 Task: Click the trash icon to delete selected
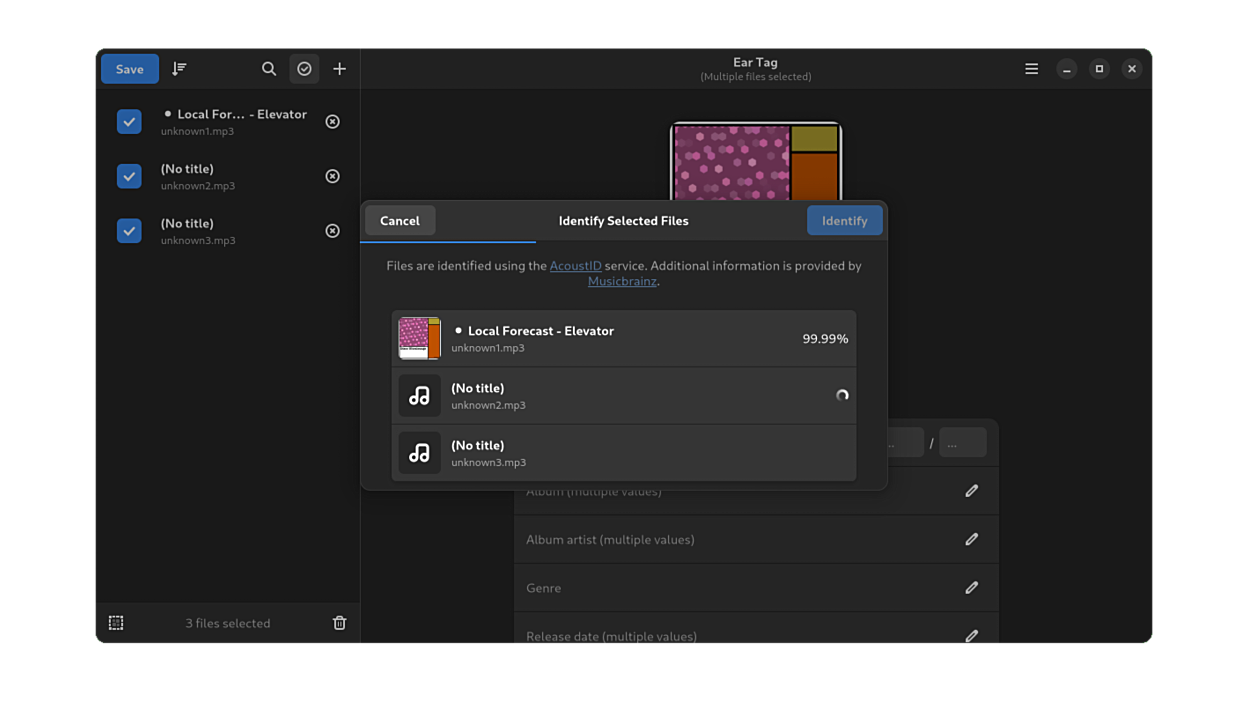click(x=339, y=623)
